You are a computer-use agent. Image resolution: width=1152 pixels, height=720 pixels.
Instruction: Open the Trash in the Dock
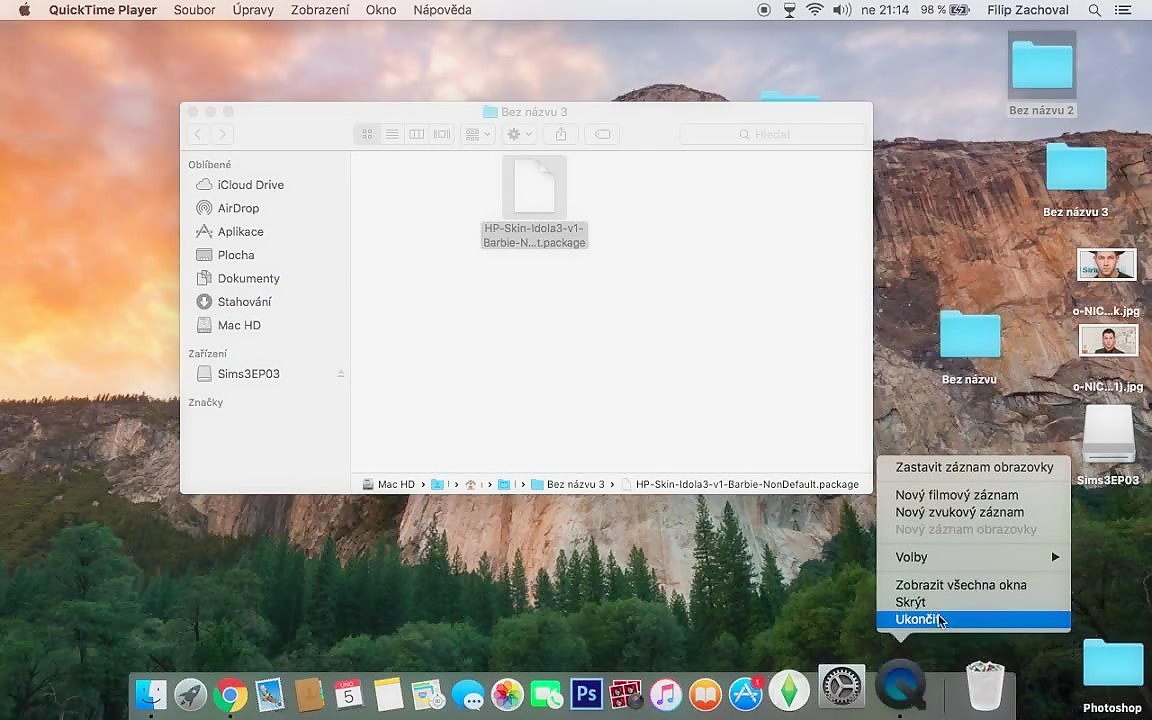[985, 687]
